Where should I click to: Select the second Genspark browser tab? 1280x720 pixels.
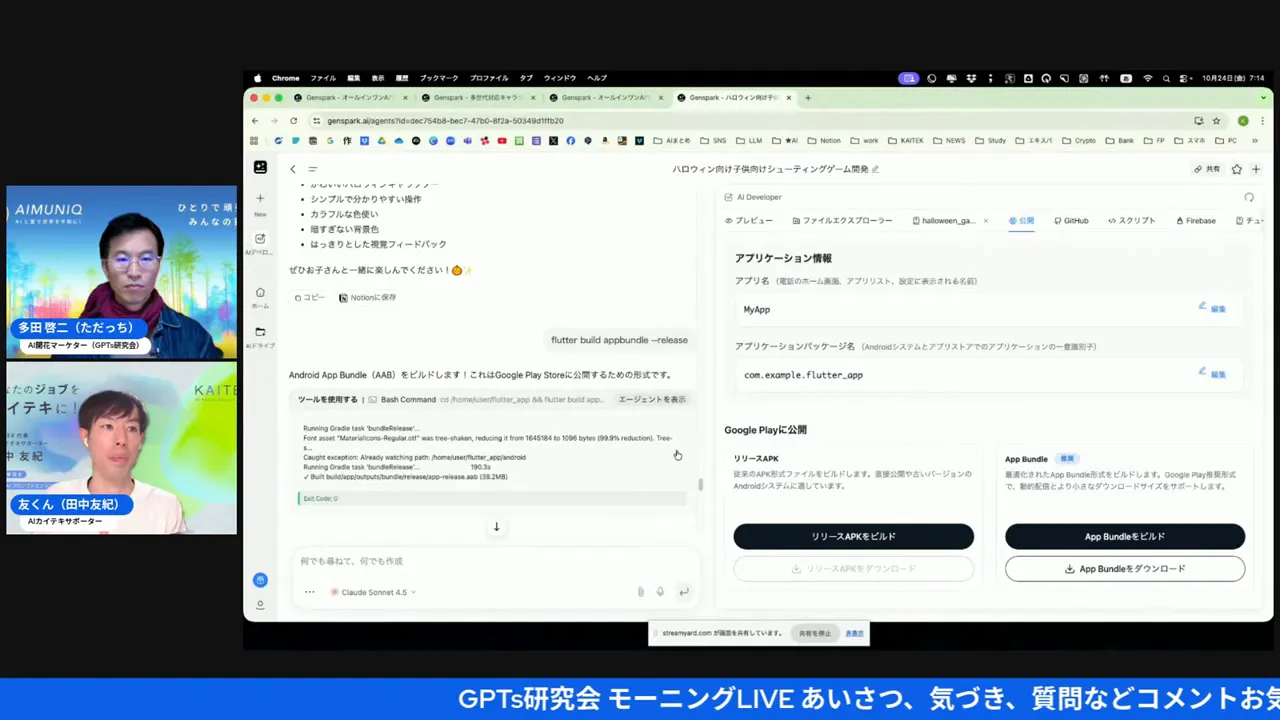pos(478,98)
